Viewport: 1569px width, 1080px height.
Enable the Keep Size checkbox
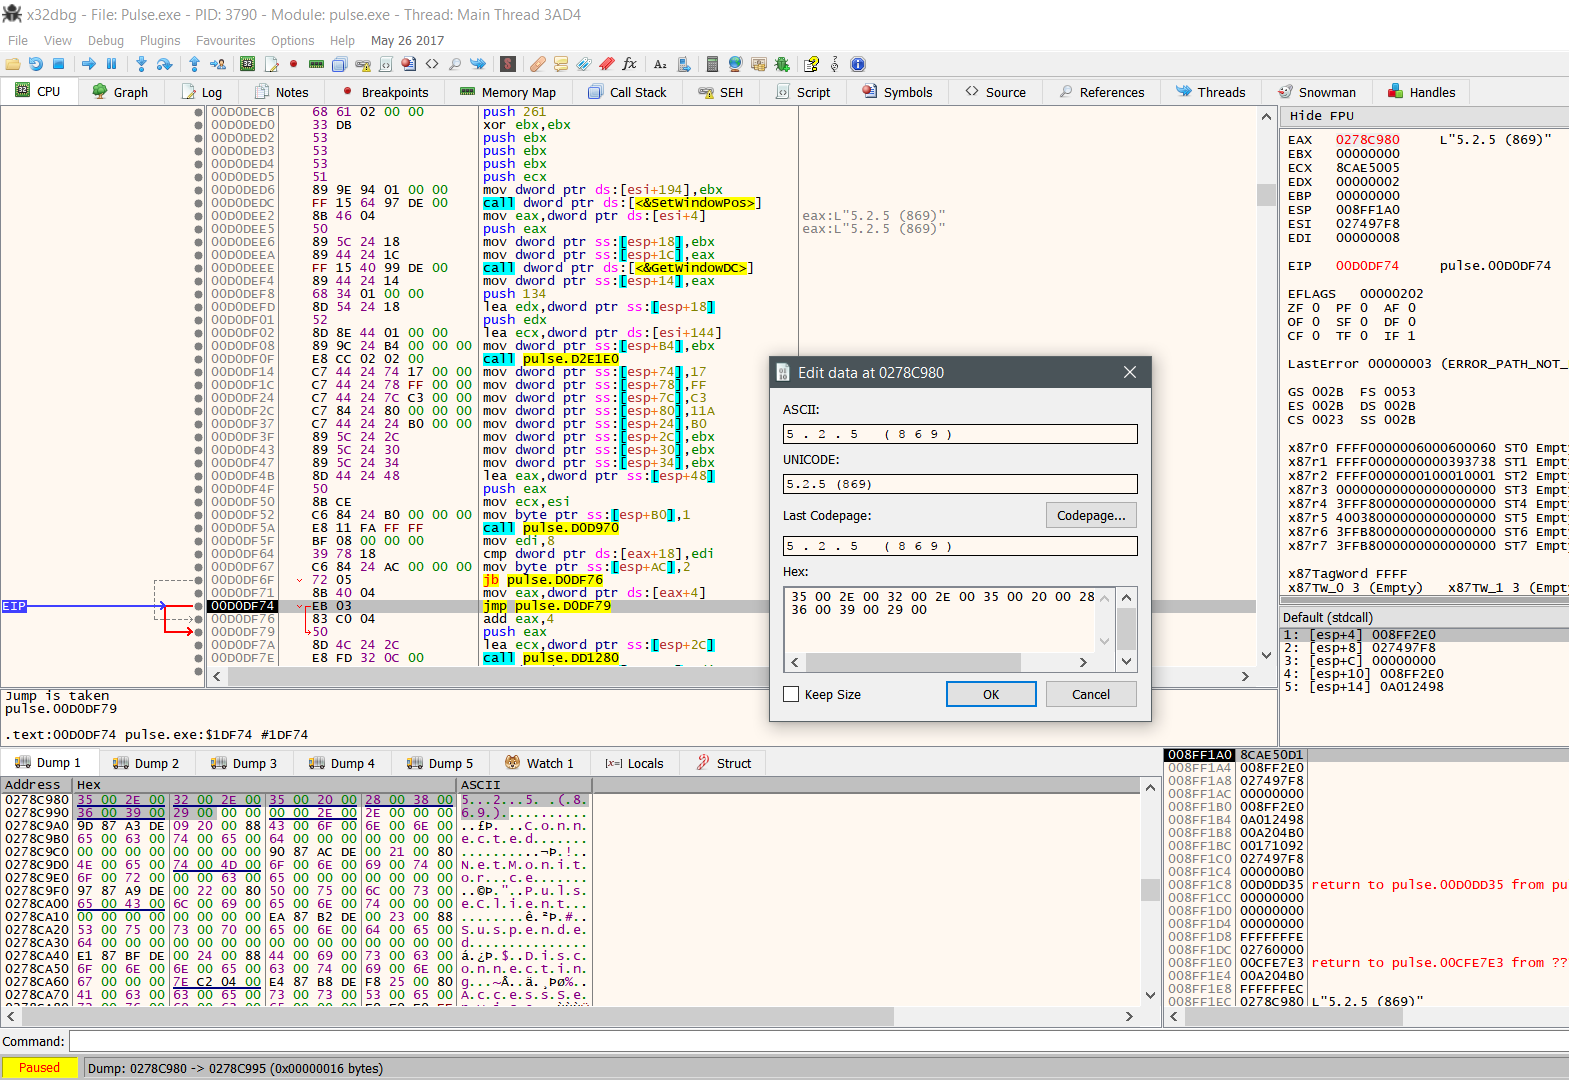click(x=792, y=695)
